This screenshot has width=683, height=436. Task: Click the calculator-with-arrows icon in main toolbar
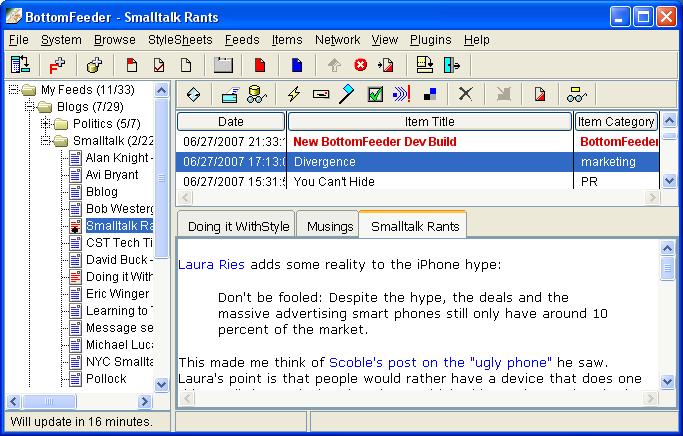pos(20,65)
